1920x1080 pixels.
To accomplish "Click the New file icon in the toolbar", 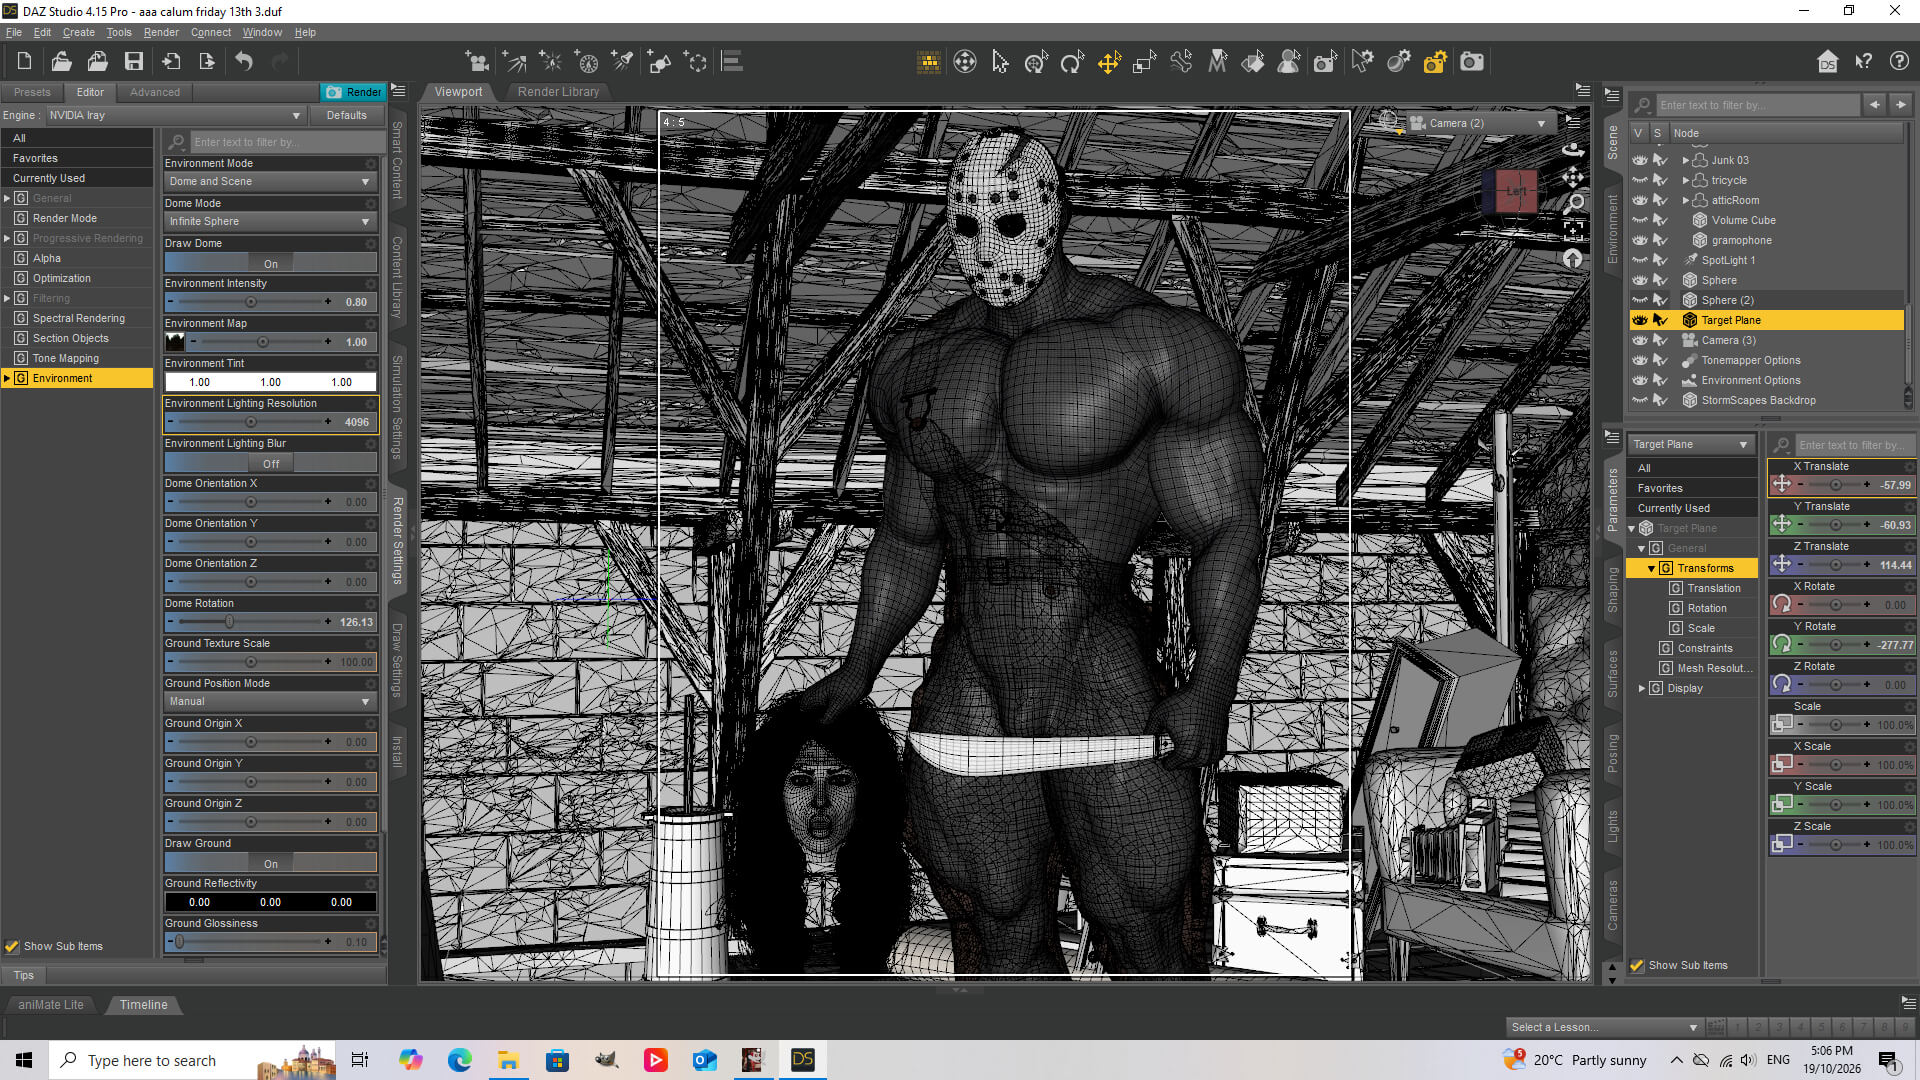I will [24, 62].
